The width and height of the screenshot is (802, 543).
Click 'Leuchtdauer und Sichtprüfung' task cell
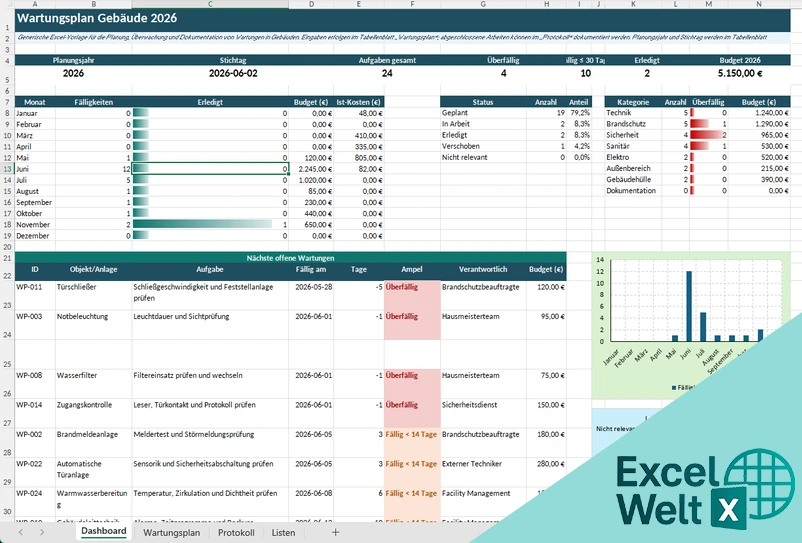pos(210,325)
